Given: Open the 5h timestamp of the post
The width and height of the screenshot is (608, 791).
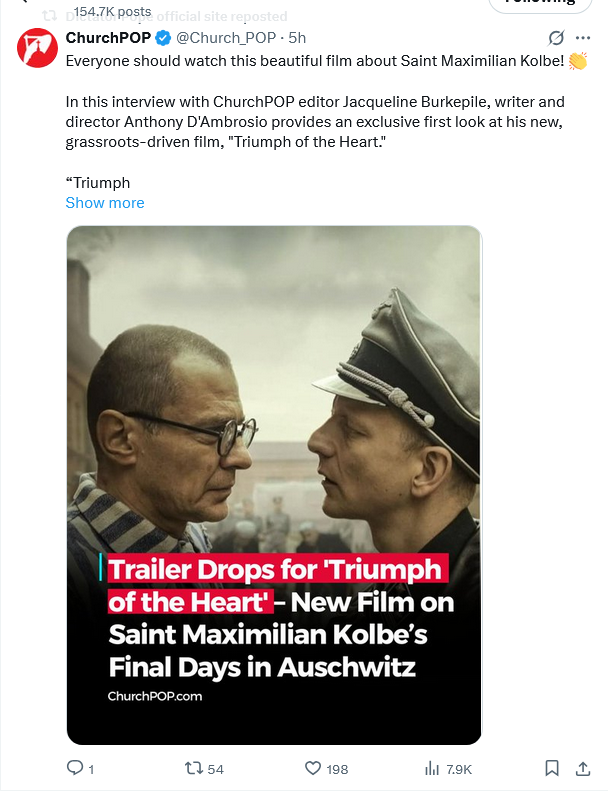Looking at the screenshot, I should point(297,38).
